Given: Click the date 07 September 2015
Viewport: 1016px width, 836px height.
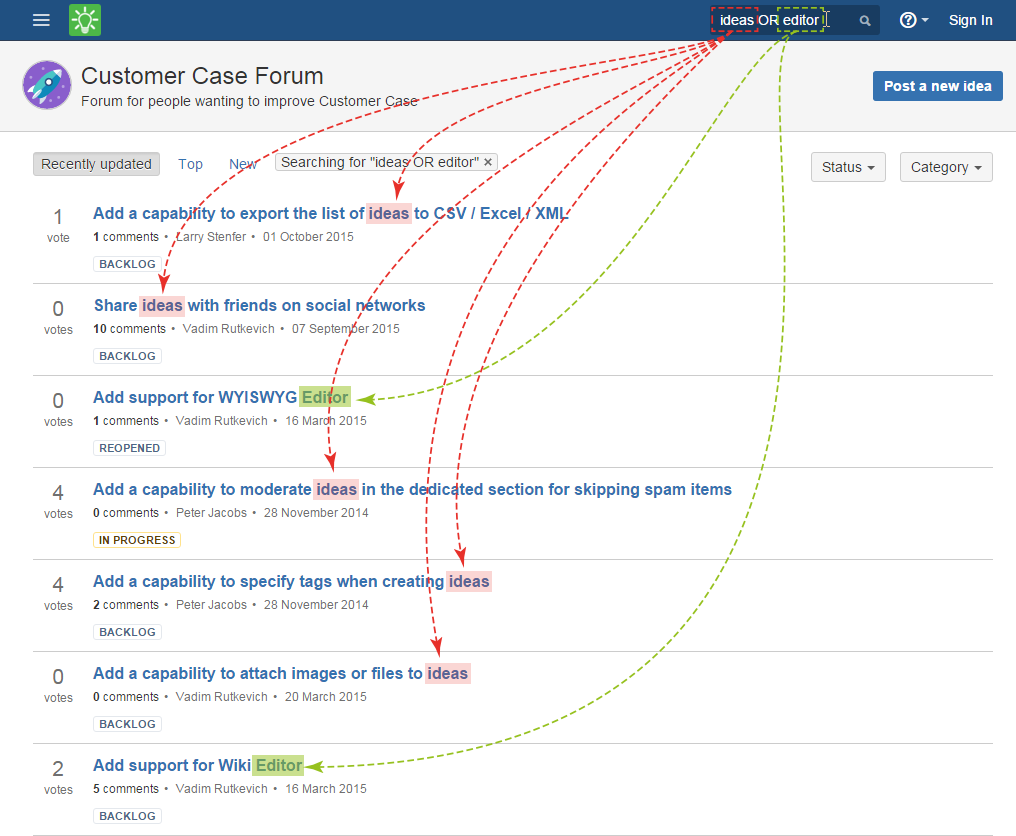Looking at the screenshot, I should (345, 329).
